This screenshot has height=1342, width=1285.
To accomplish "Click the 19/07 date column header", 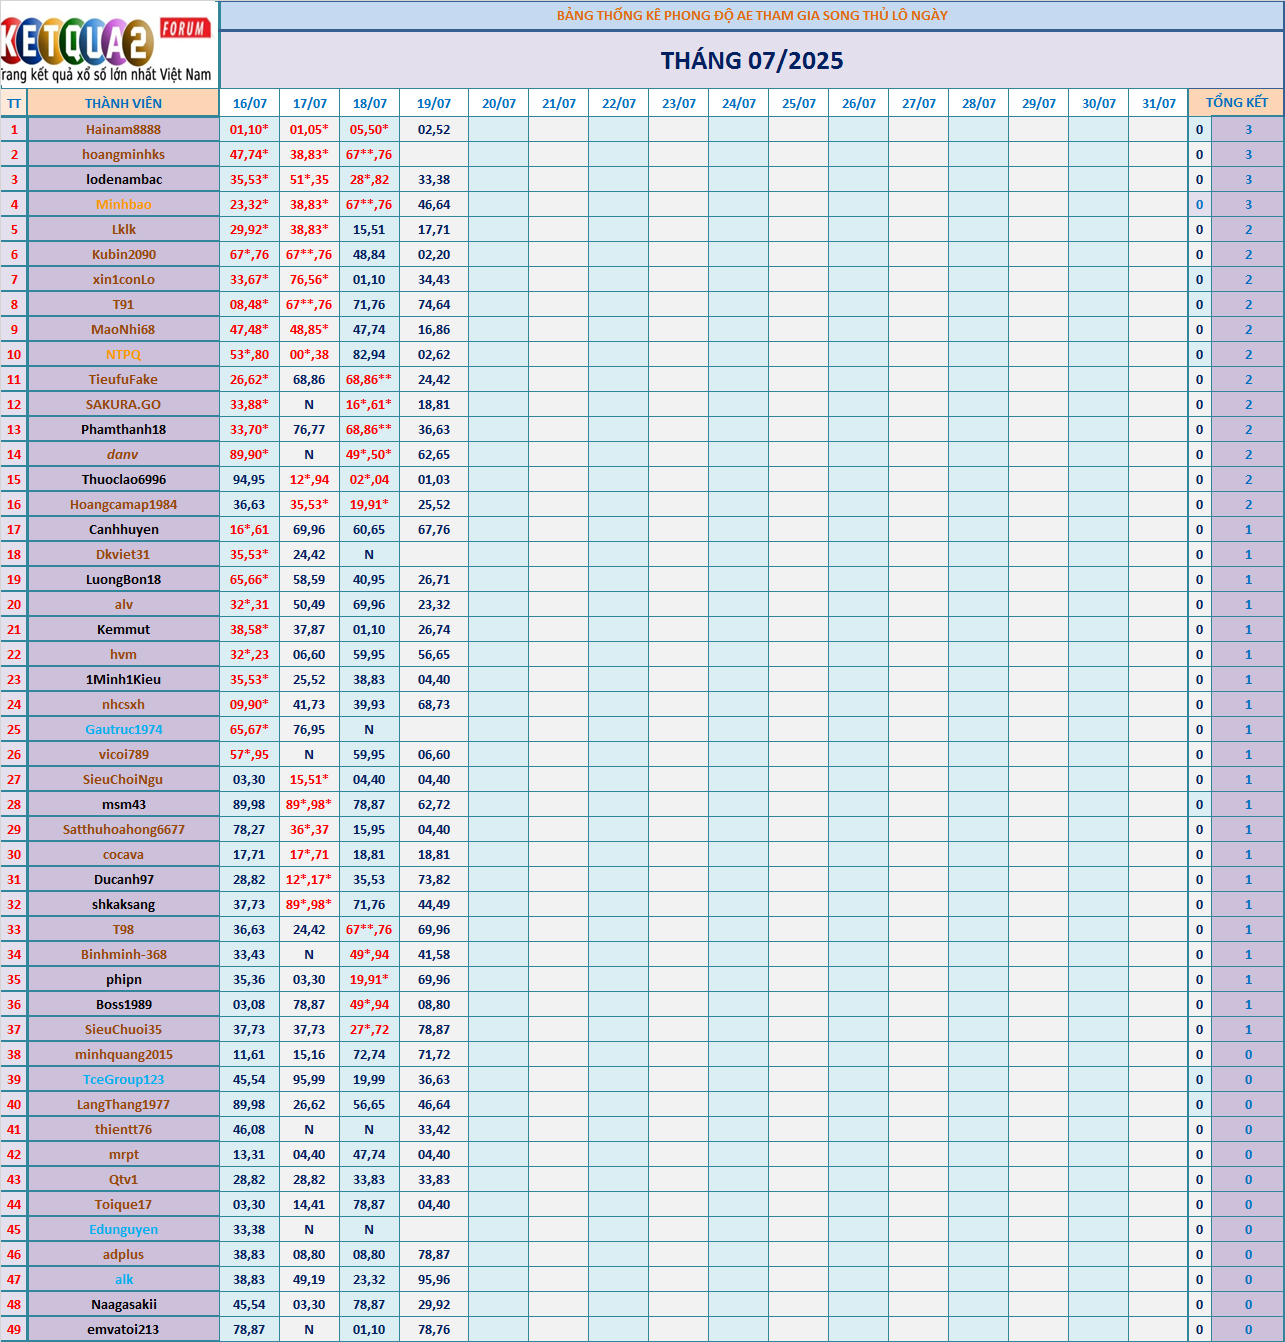I will 434,103.
